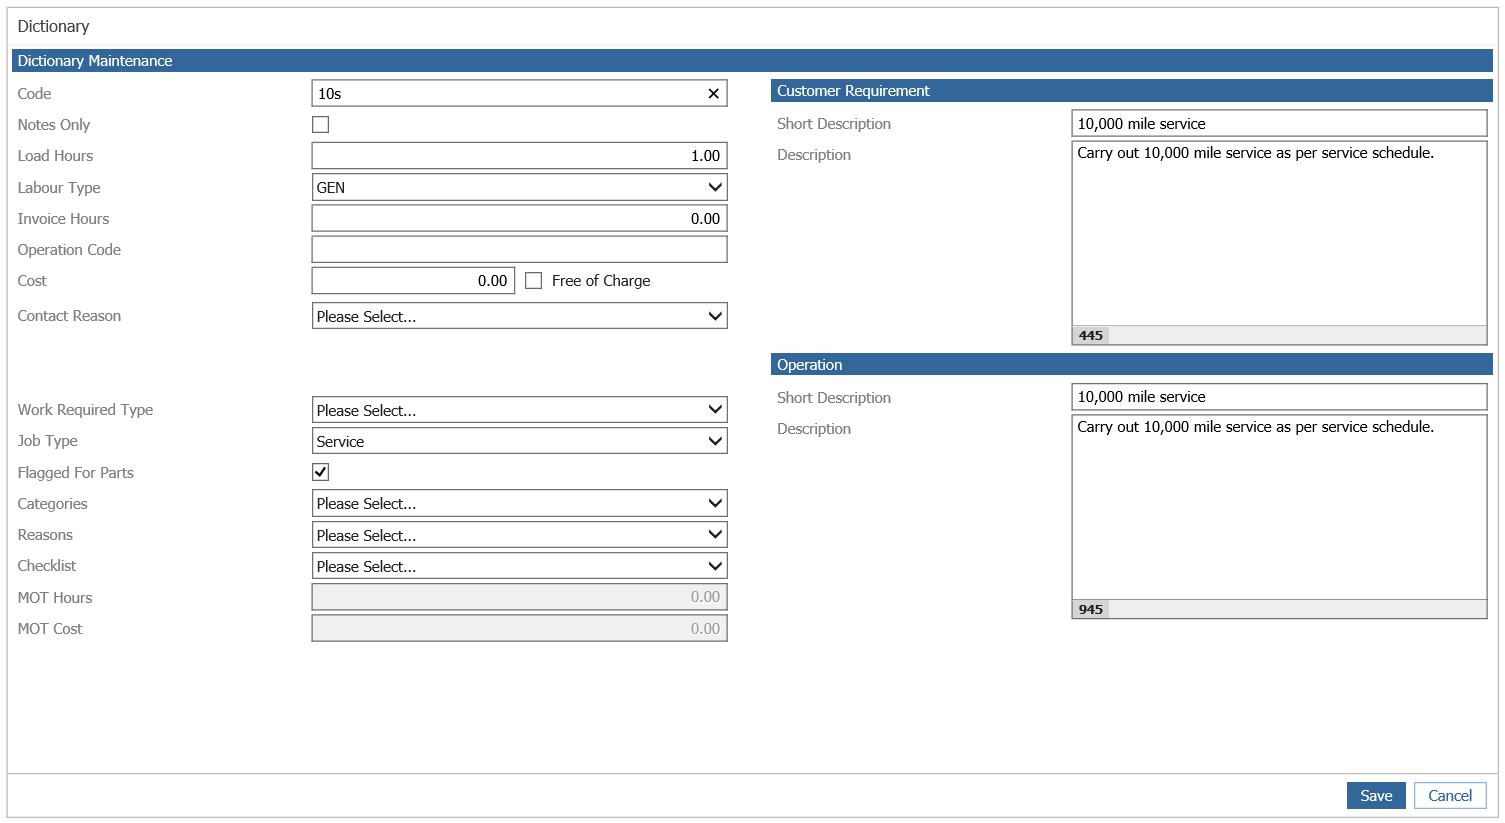Enable the Free of Charge checkbox
The height and width of the screenshot is (823, 1505).
coord(534,281)
